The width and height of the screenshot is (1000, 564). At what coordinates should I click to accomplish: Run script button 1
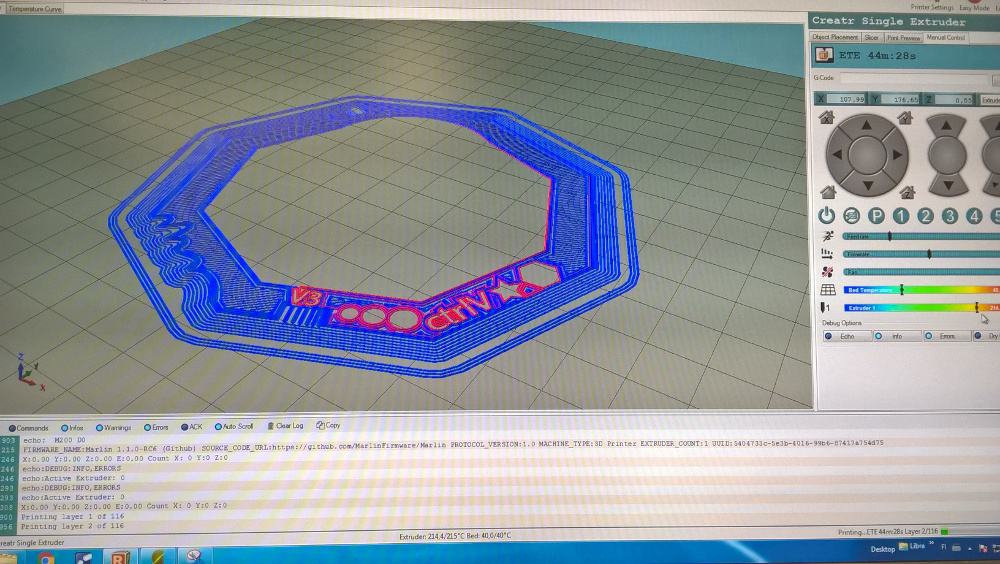tap(901, 216)
